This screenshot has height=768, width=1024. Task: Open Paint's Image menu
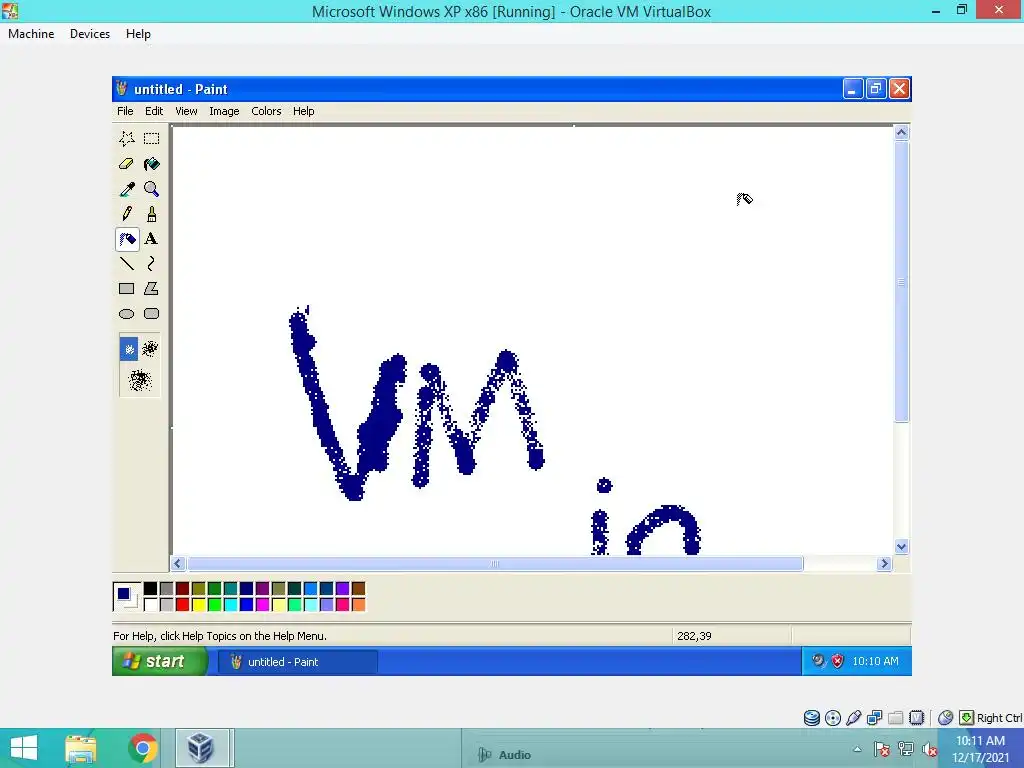pos(224,111)
